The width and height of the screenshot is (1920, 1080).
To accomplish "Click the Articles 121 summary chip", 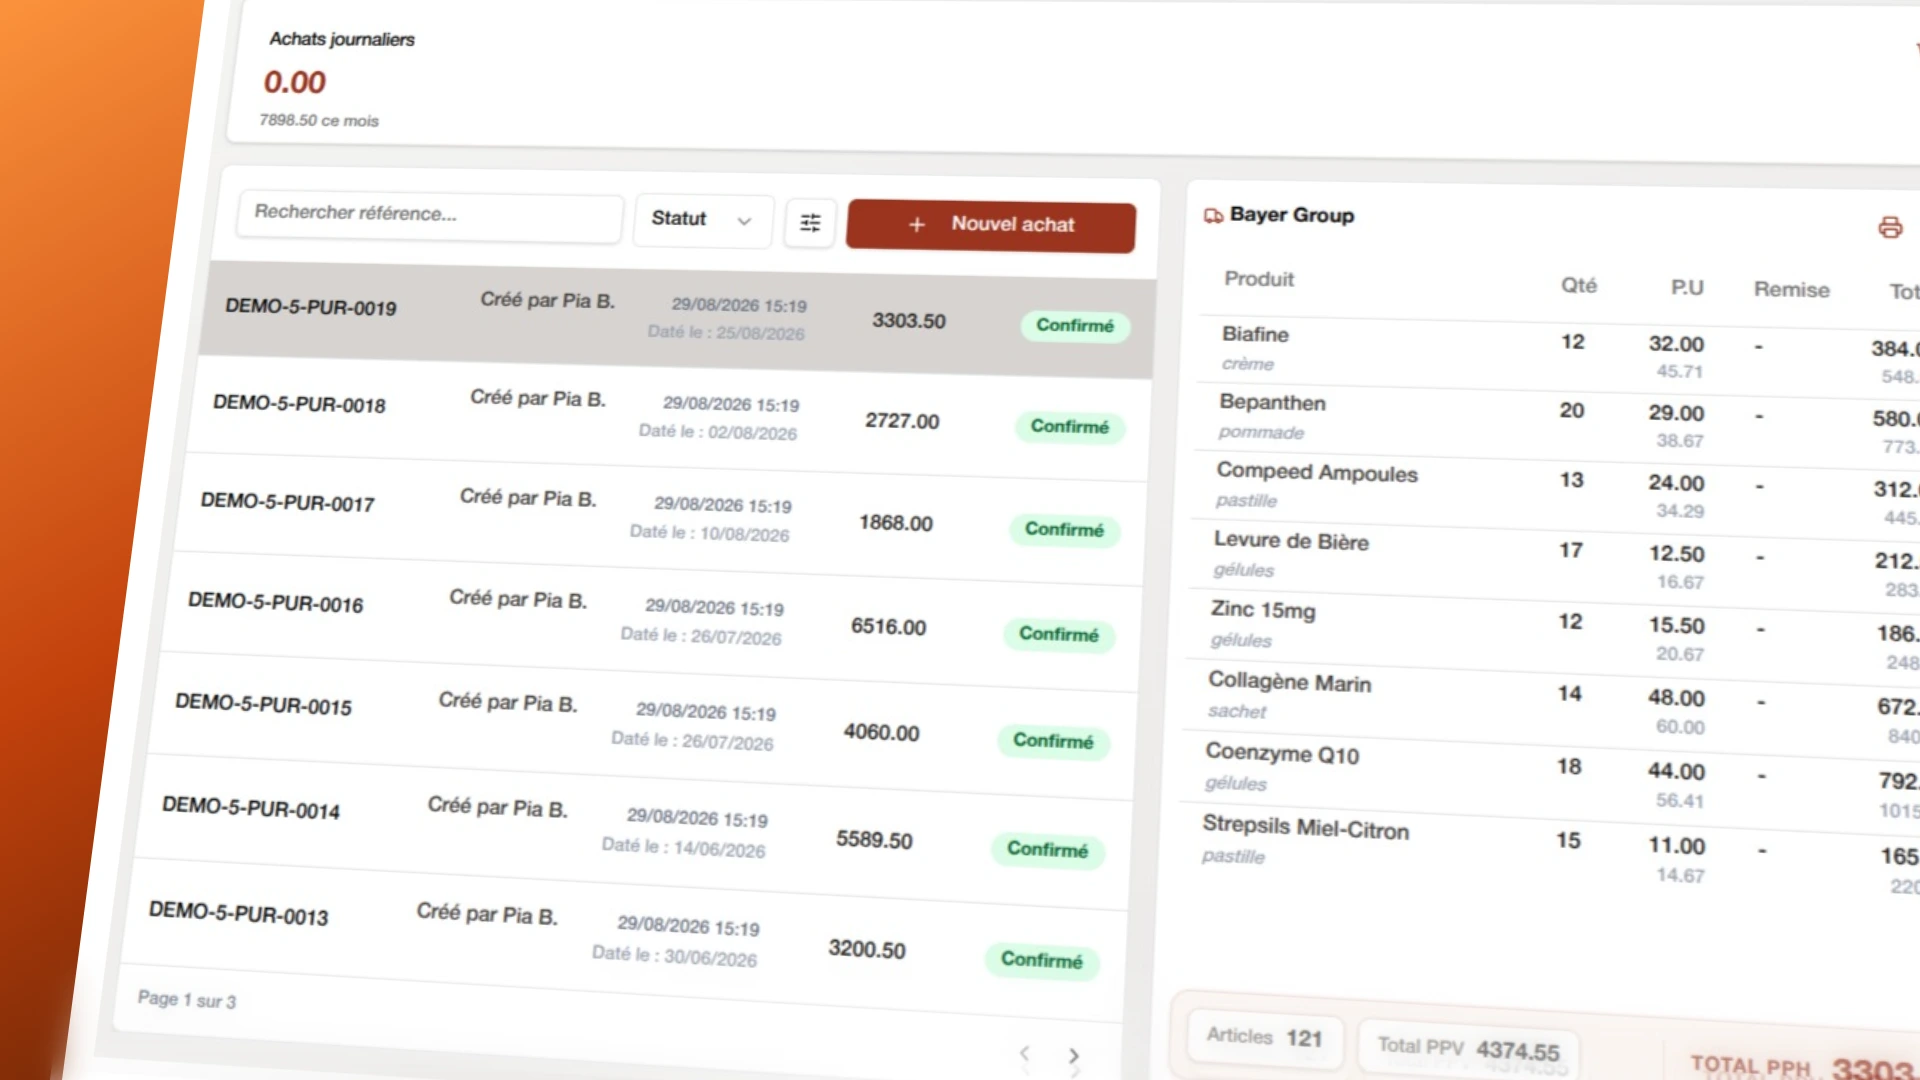I will click(x=1264, y=1038).
